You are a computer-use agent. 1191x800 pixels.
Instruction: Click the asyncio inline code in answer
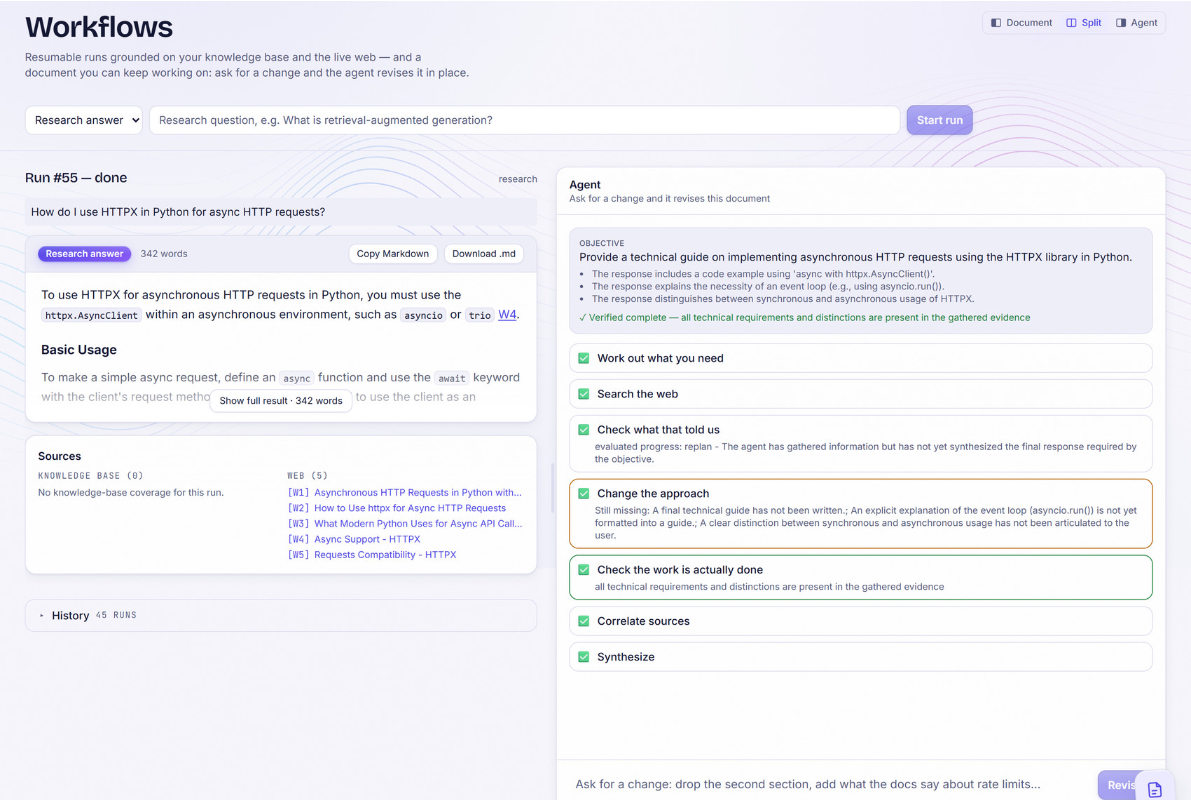pyautogui.click(x=423, y=315)
